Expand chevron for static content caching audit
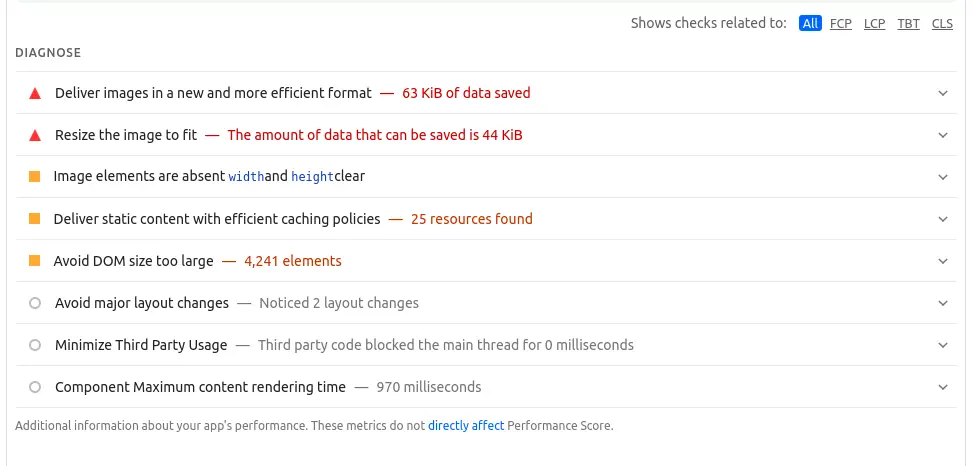Image resolution: width=974 pixels, height=466 pixels. click(942, 219)
